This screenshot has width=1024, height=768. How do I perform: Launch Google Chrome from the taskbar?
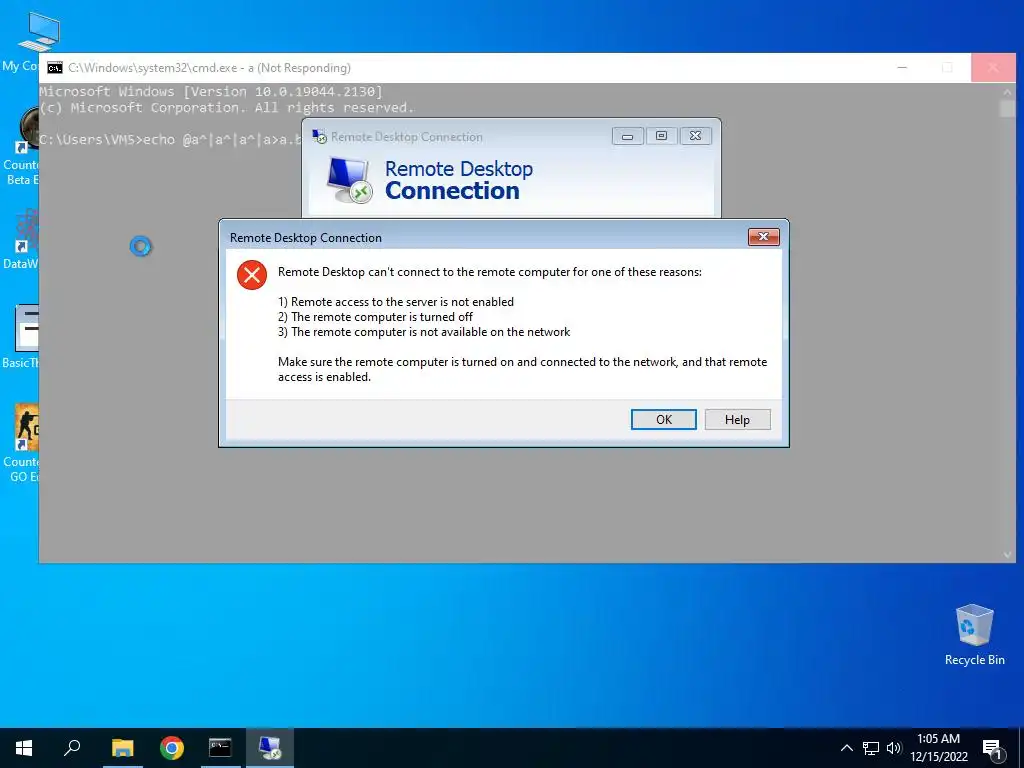coord(172,748)
